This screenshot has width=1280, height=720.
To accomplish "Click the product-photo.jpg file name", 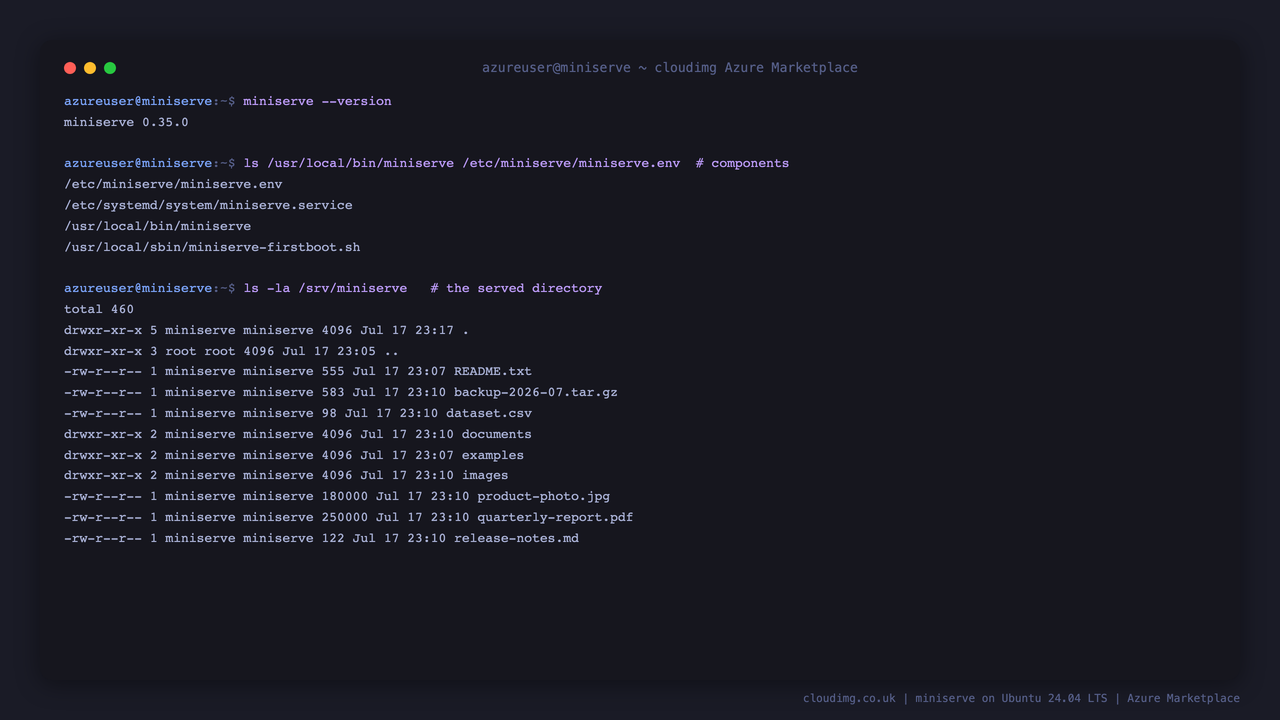I will pos(543,496).
